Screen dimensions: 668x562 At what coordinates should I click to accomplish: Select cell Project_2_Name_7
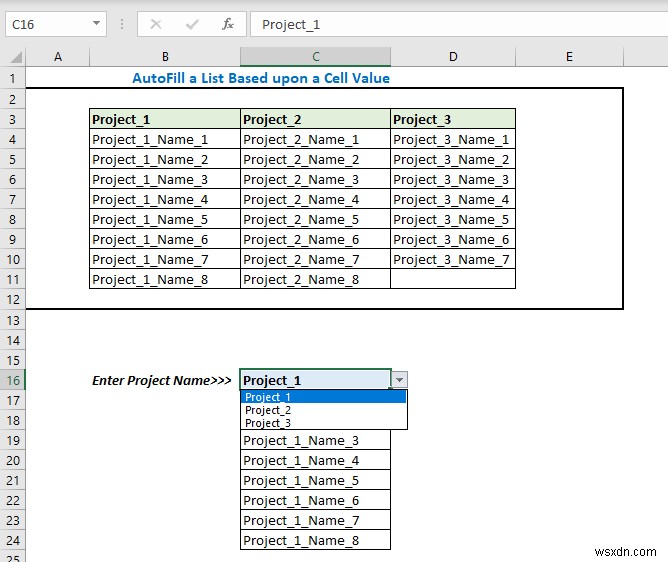pos(315,259)
